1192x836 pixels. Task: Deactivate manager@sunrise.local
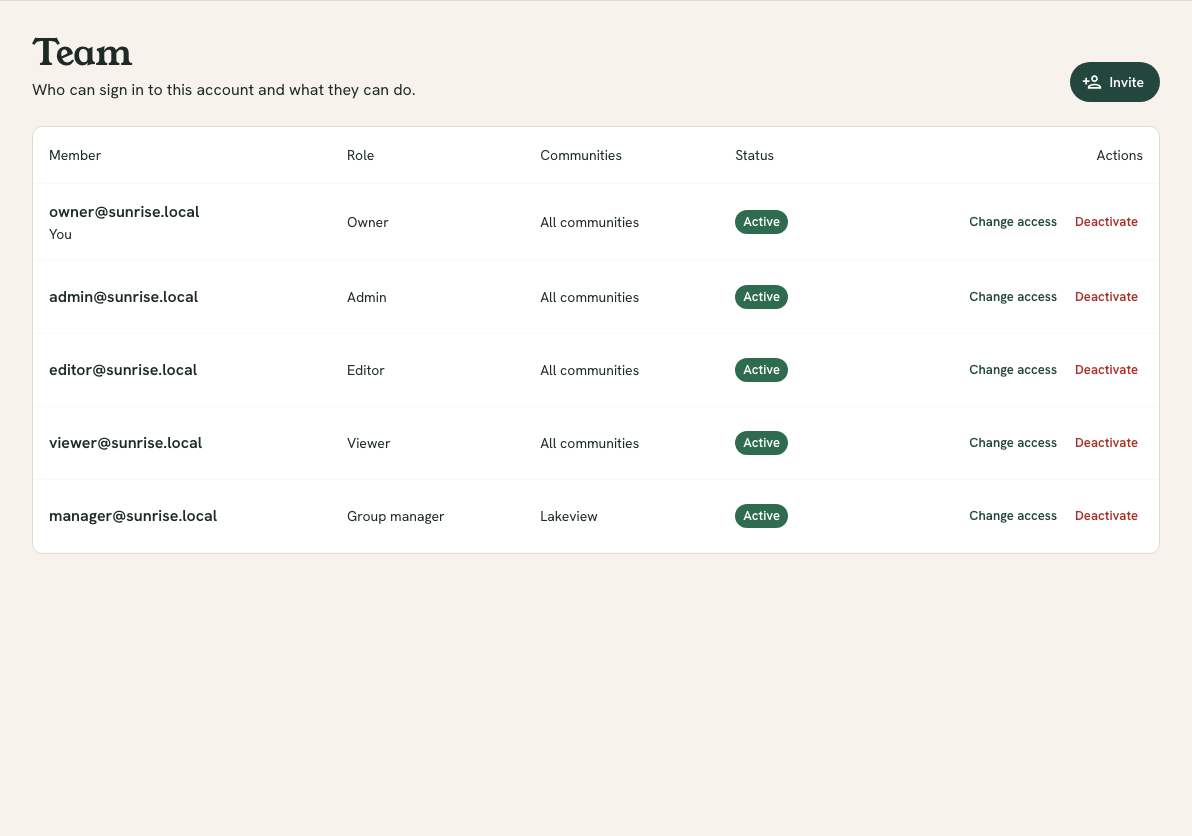coord(1106,516)
